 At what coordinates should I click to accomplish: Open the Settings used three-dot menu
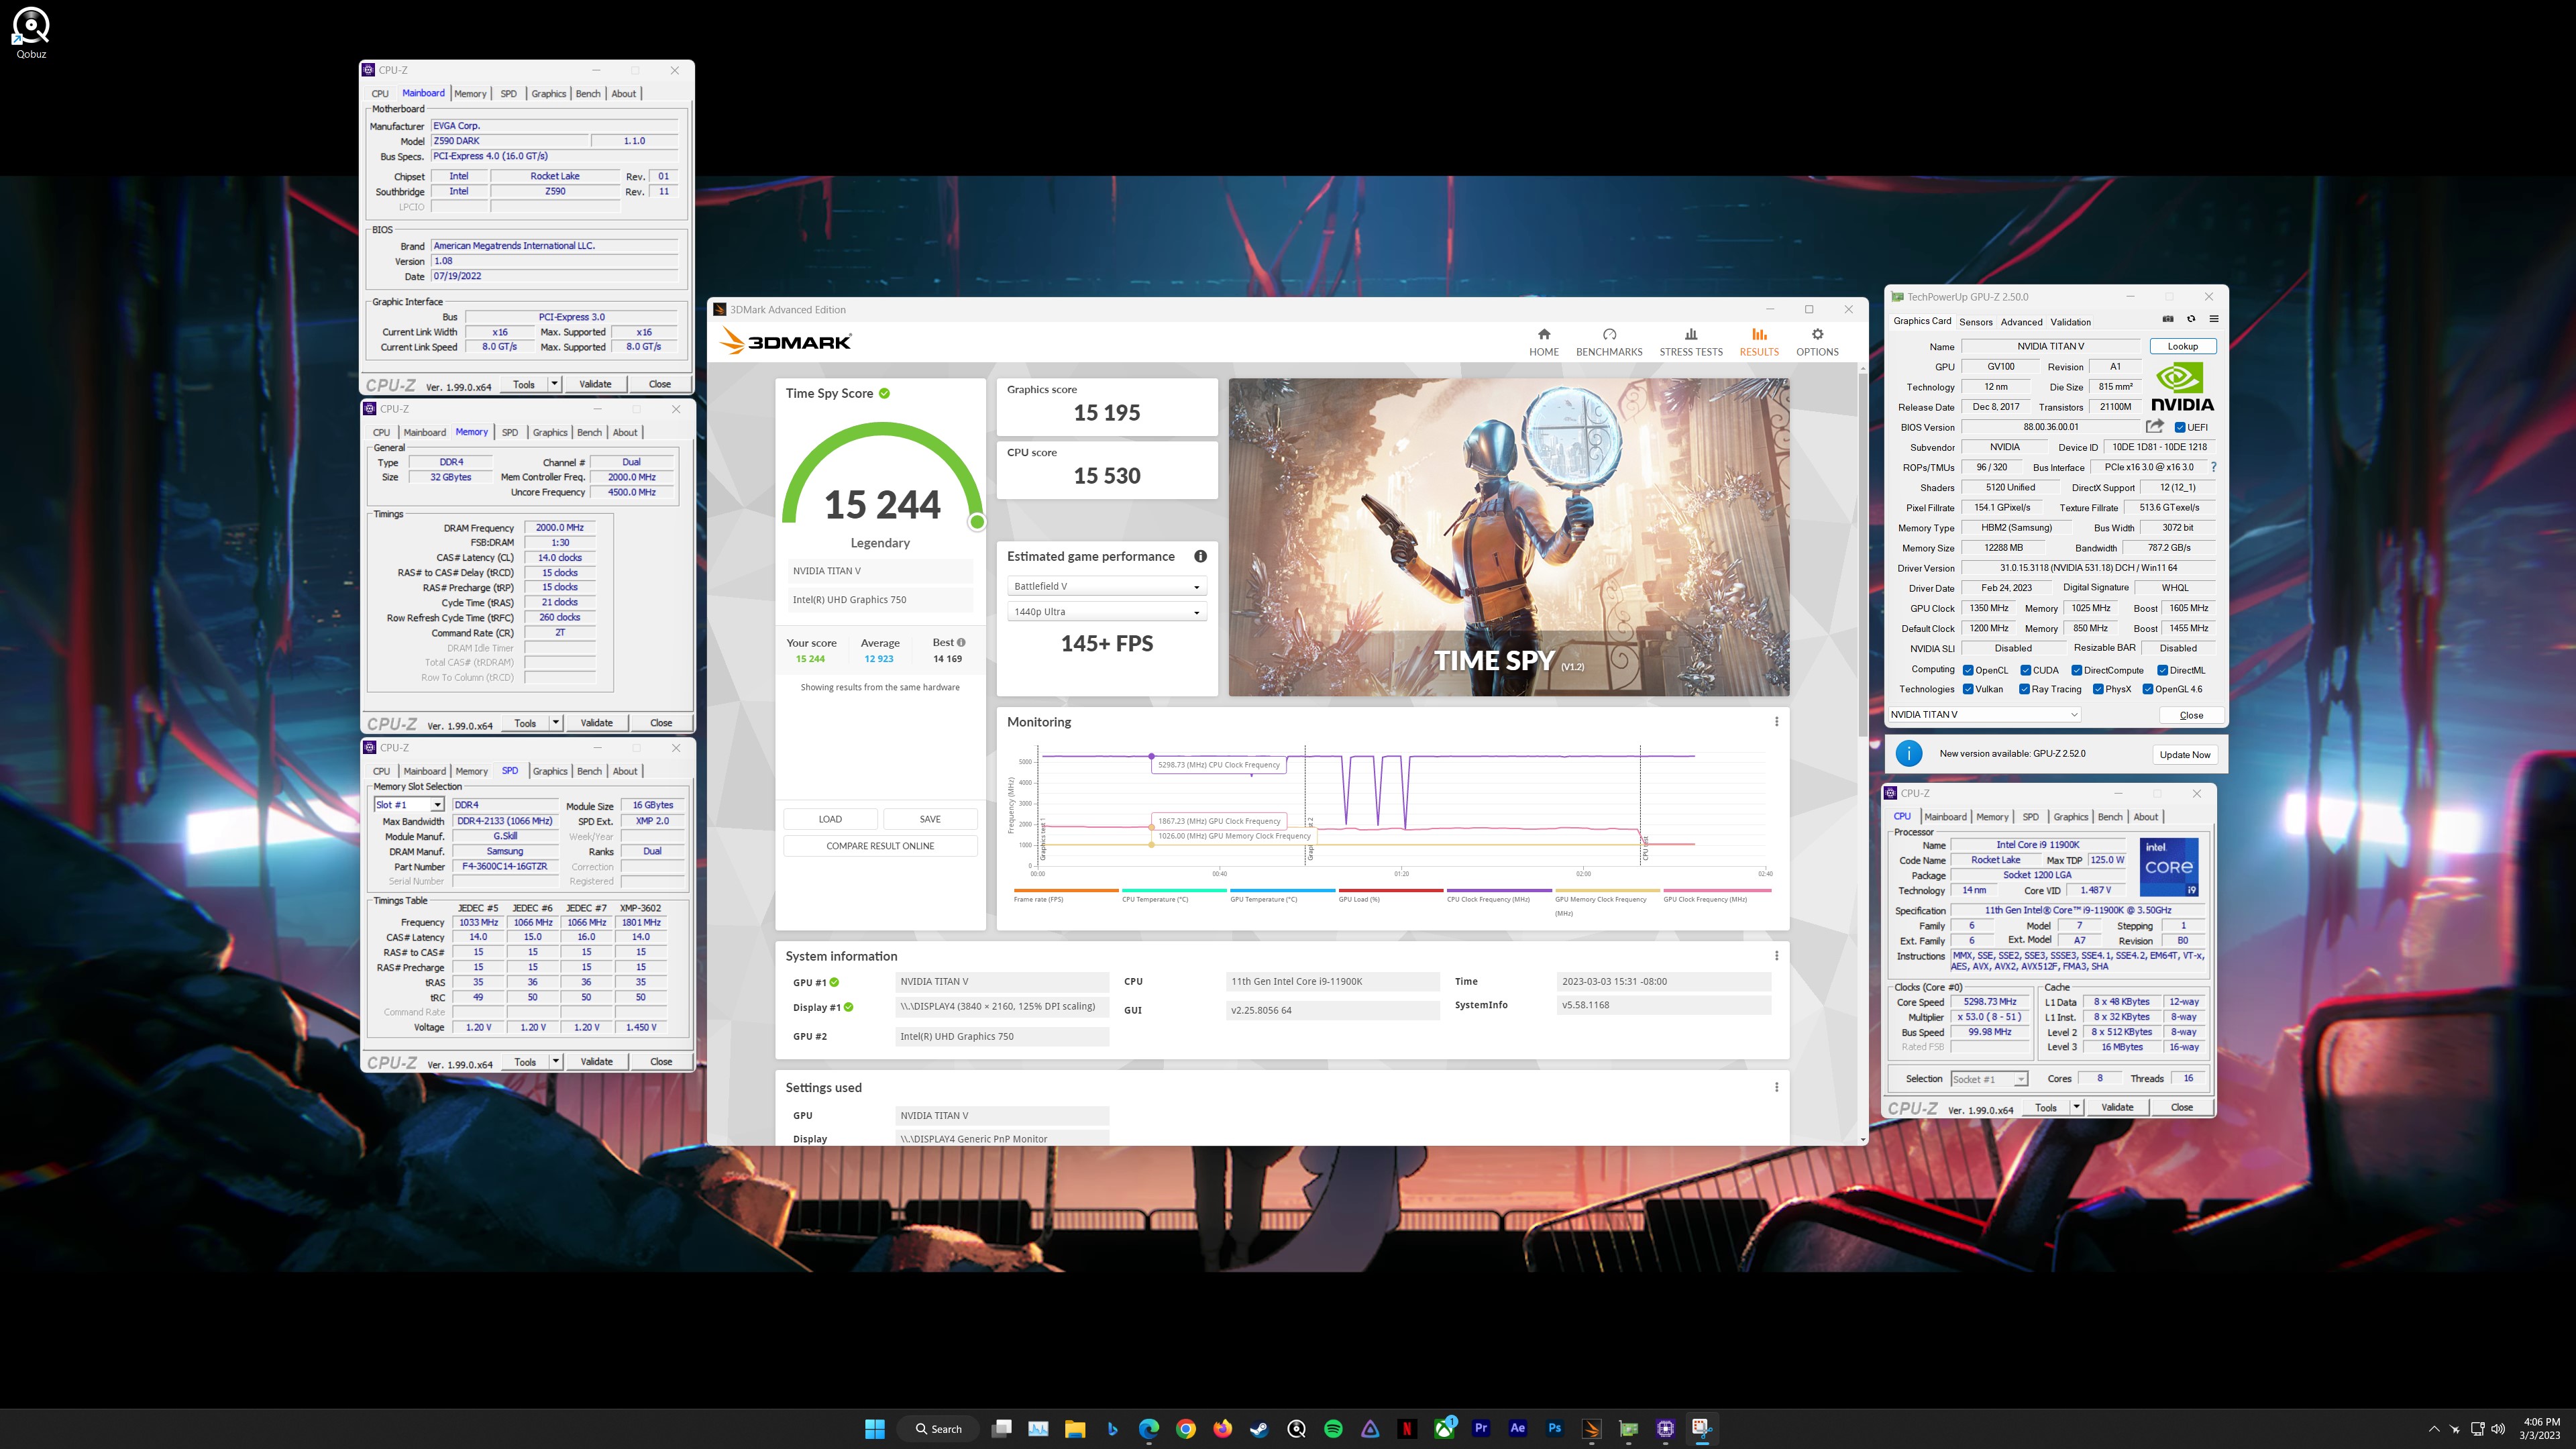coord(1776,1087)
